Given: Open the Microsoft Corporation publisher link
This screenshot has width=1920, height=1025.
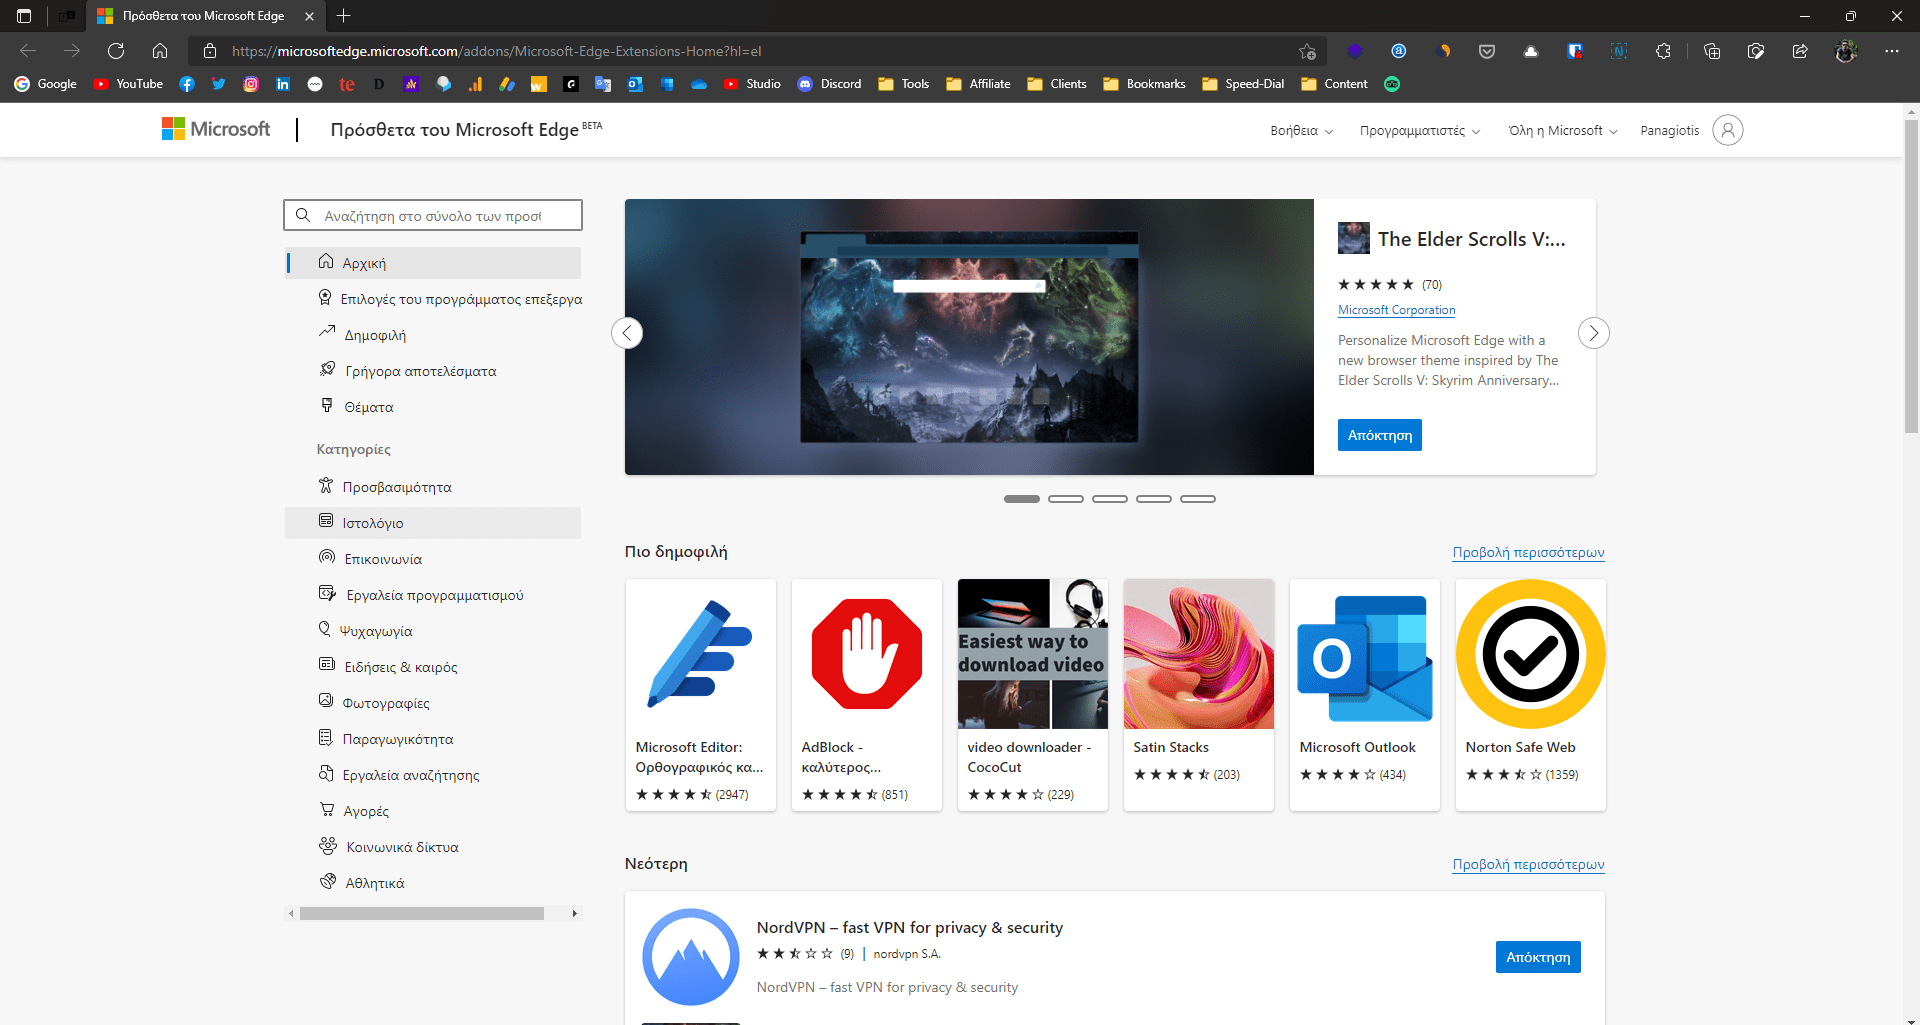Looking at the screenshot, I should click(x=1396, y=310).
